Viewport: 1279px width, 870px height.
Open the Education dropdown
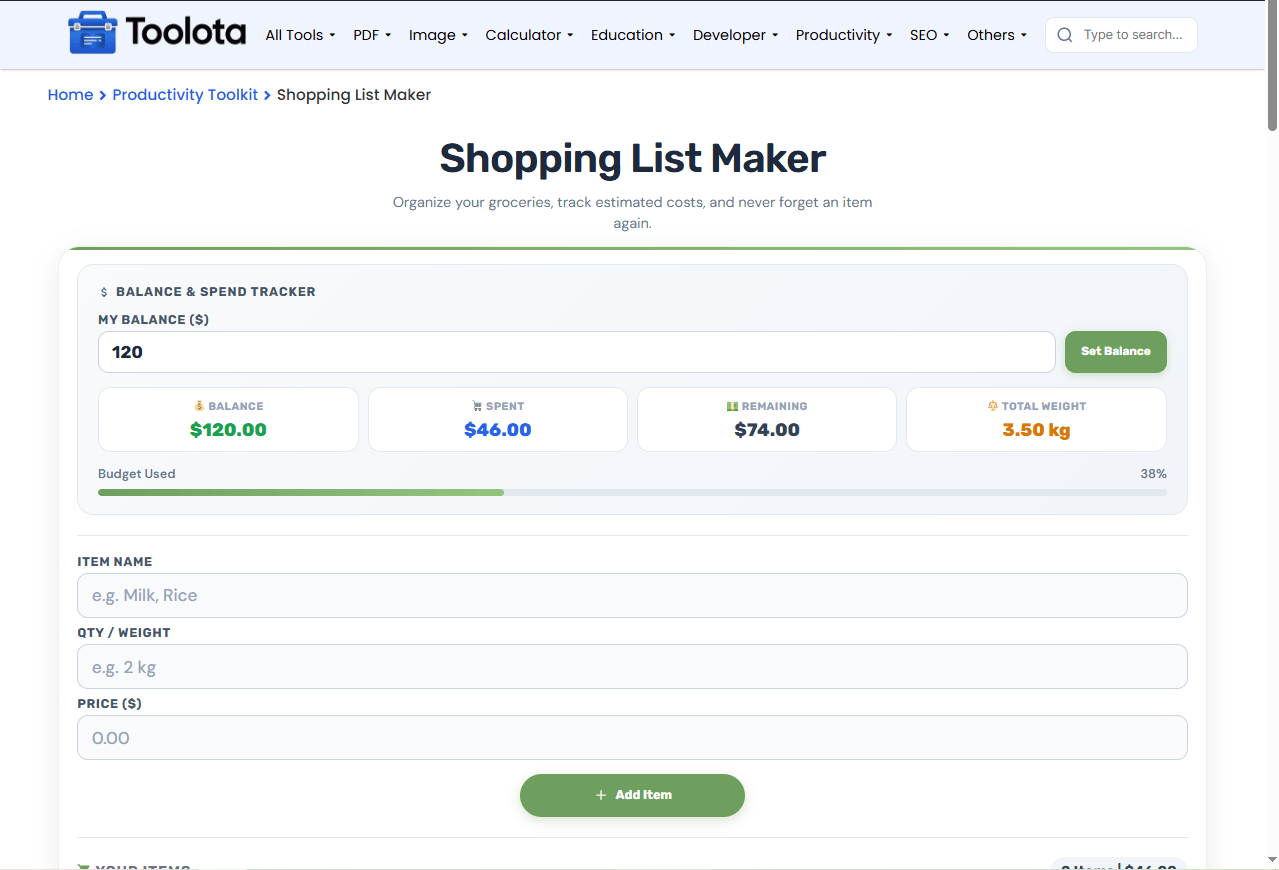point(633,35)
